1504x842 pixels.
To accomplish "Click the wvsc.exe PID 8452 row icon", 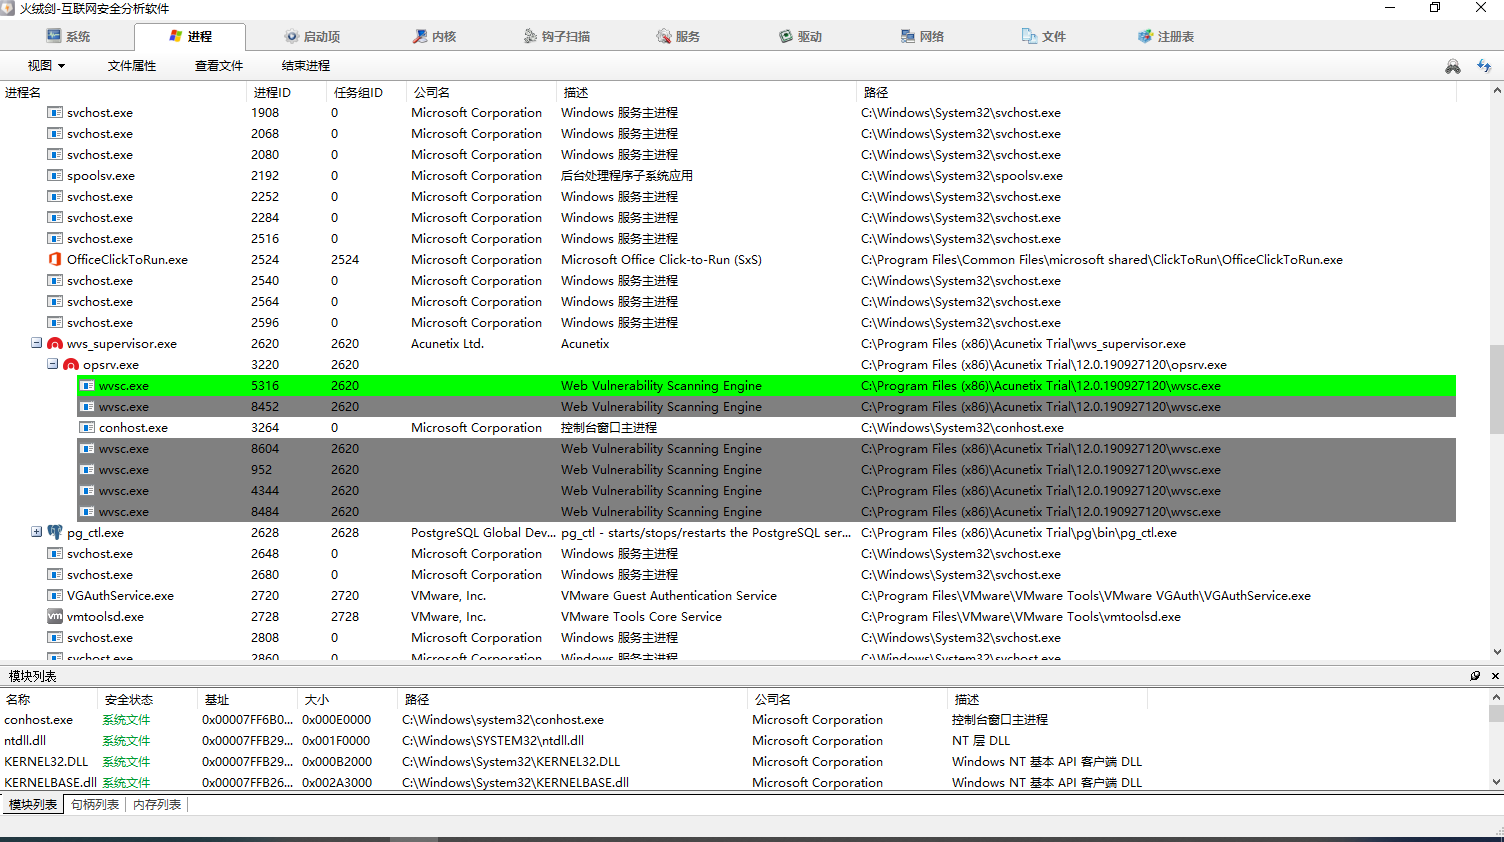I will pos(87,407).
